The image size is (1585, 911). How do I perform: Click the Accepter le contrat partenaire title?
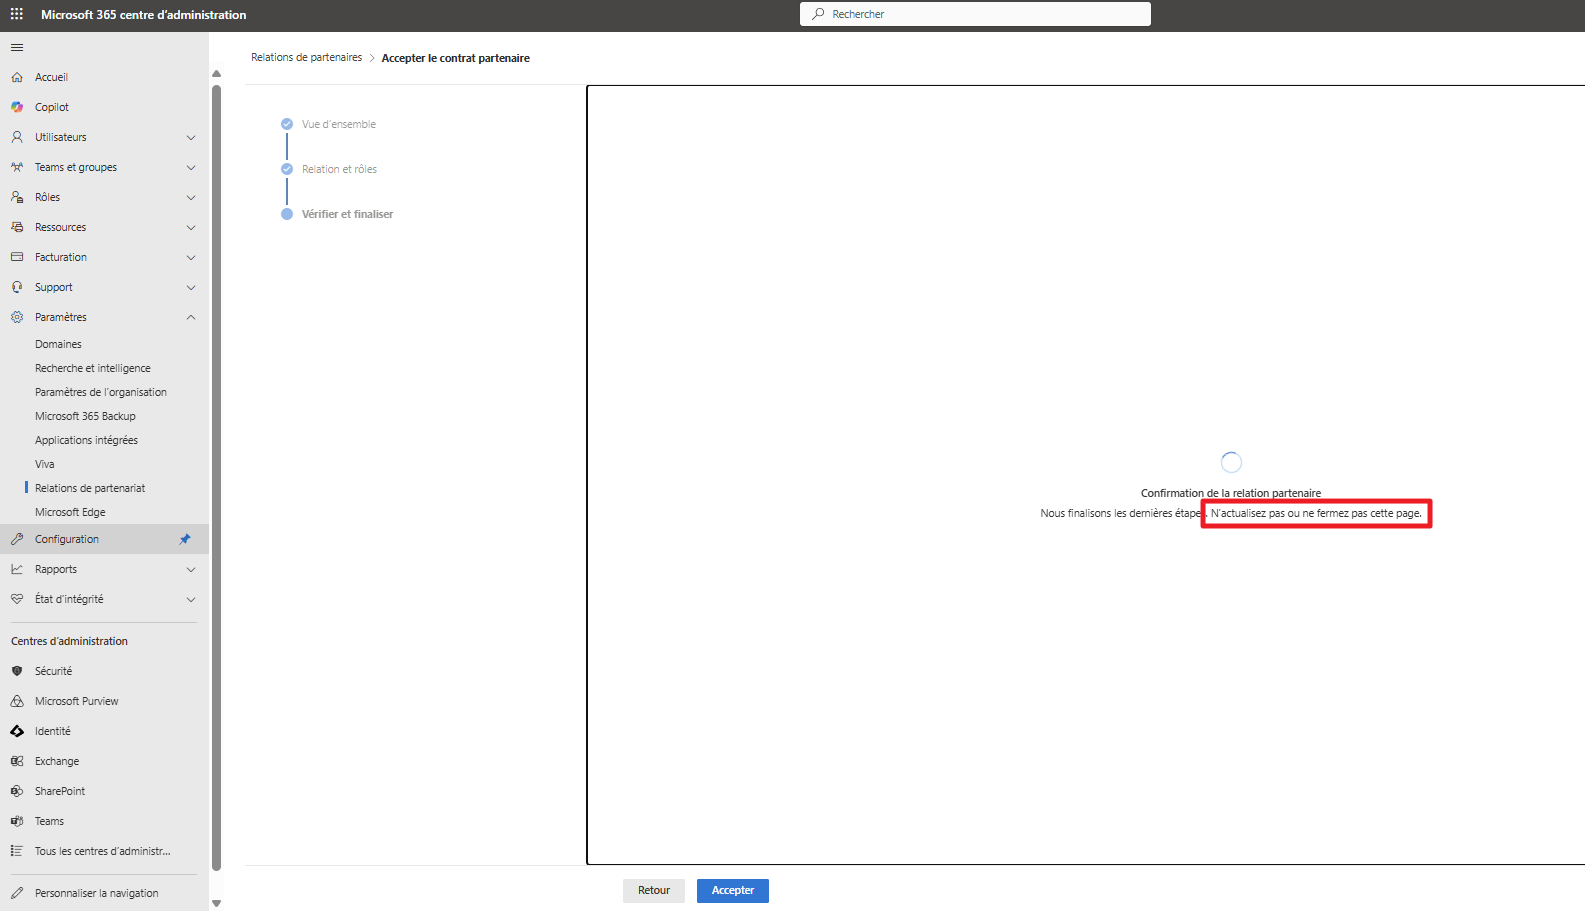click(456, 58)
